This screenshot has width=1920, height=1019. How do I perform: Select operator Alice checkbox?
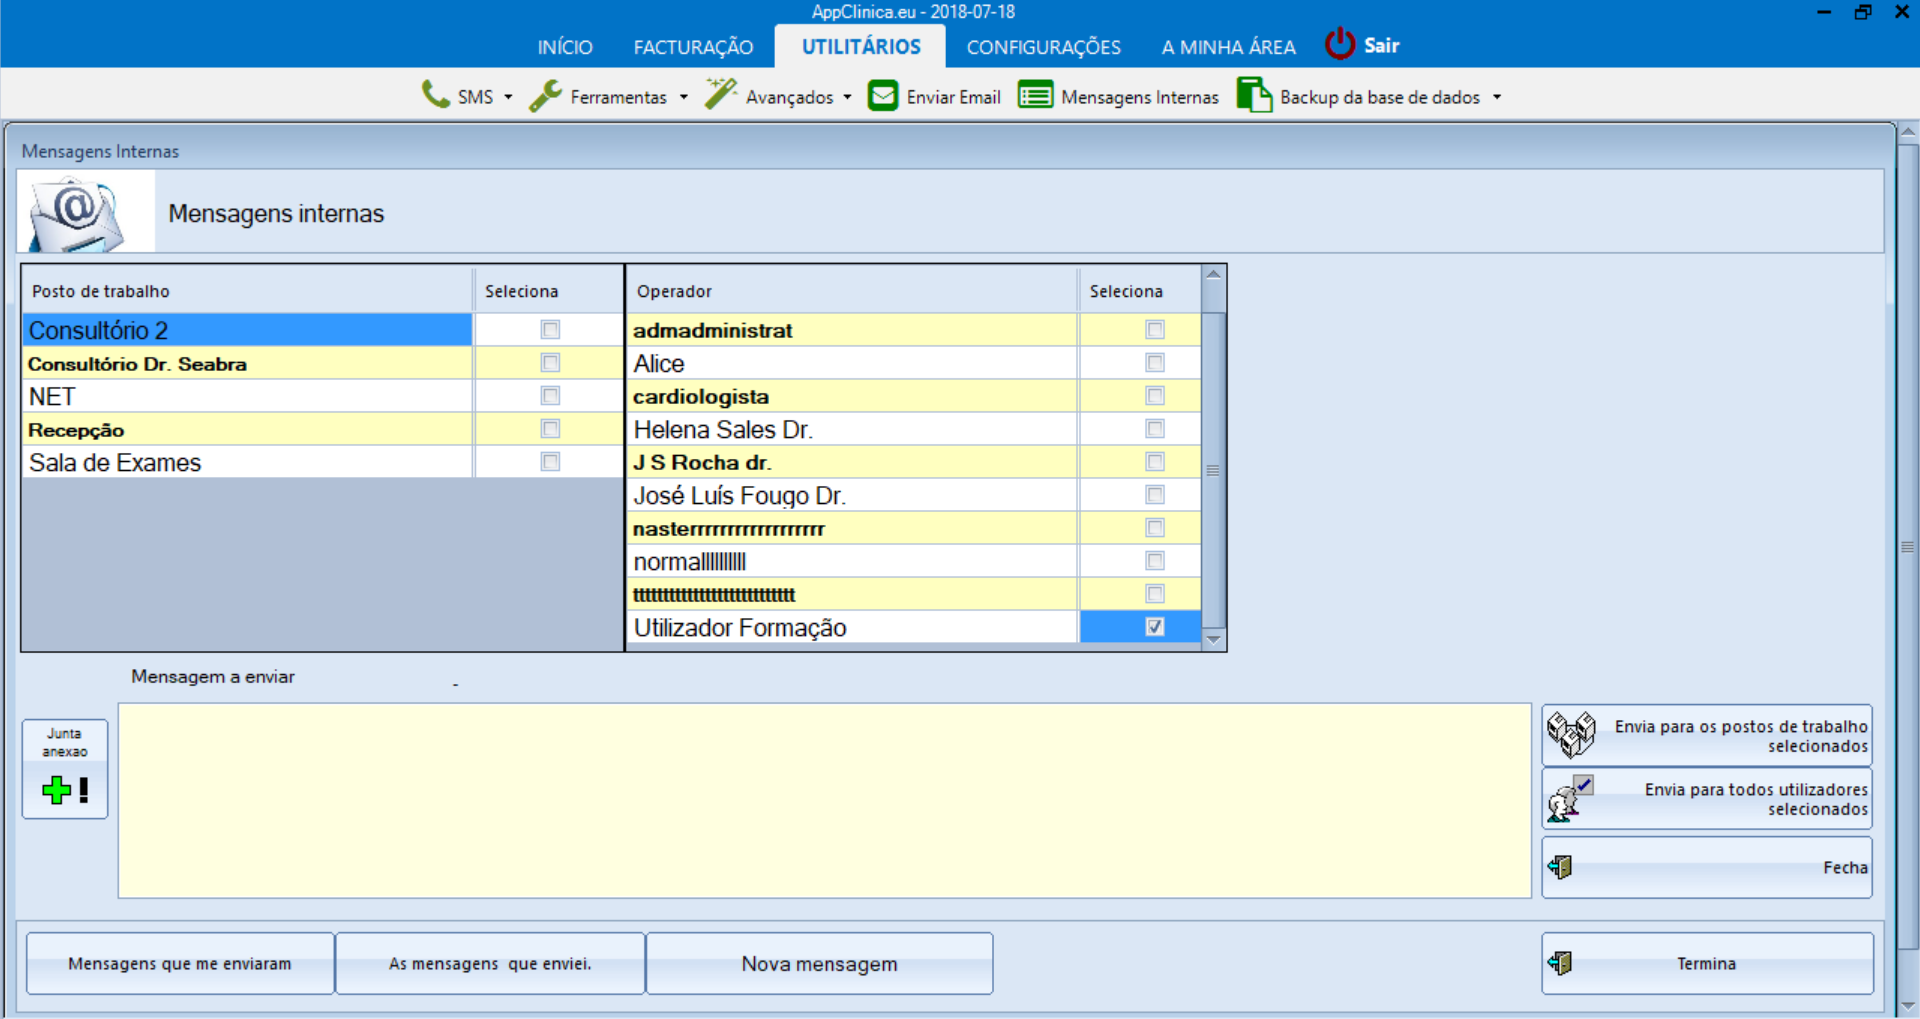pos(1155,362)
